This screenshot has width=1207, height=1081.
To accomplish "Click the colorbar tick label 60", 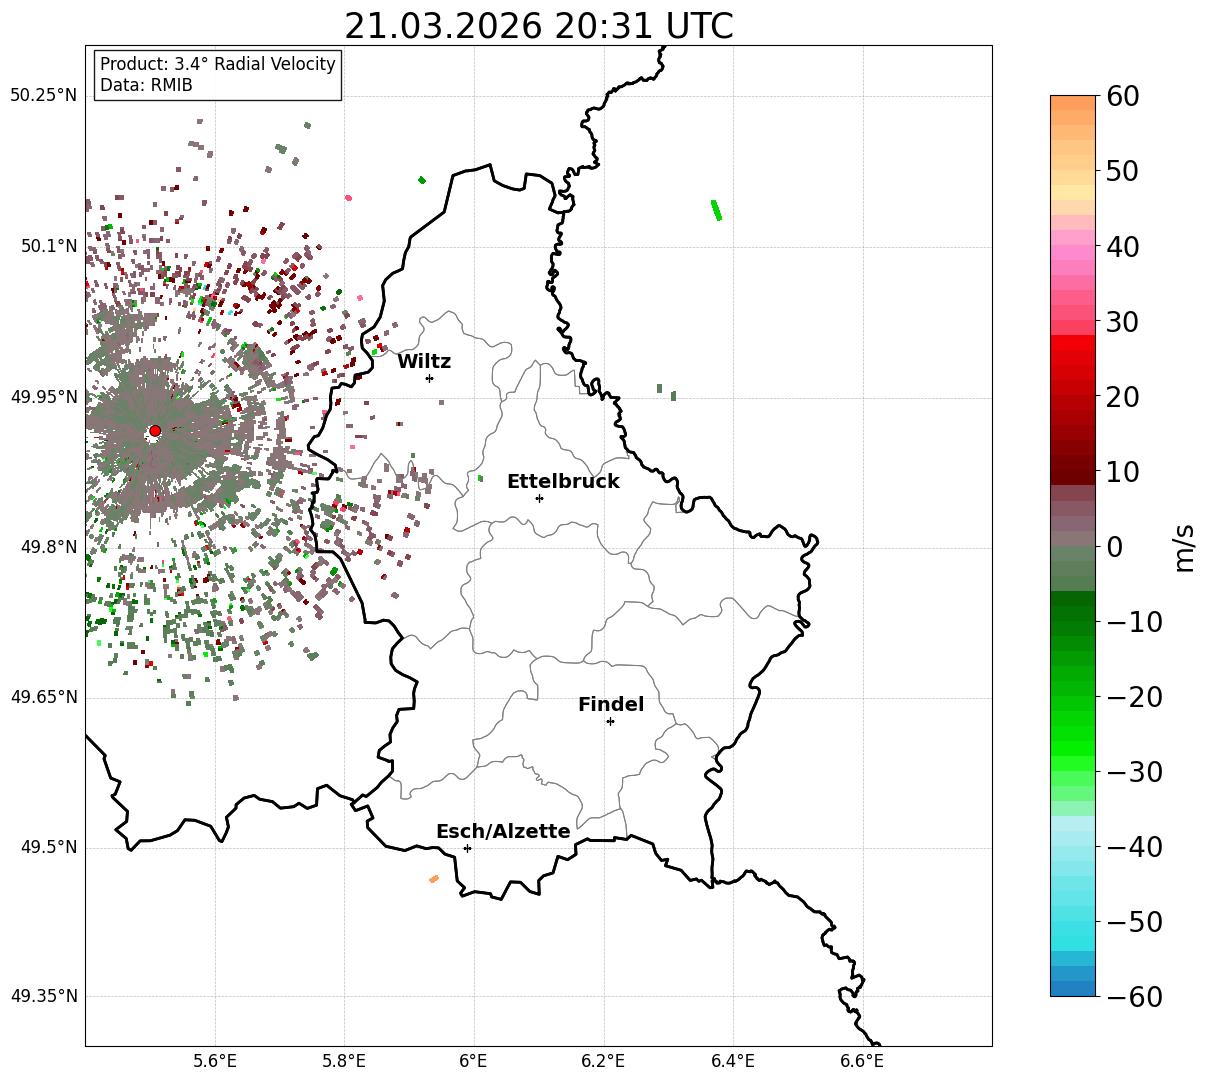I will pyautogui.click(x=1125, y=96).
